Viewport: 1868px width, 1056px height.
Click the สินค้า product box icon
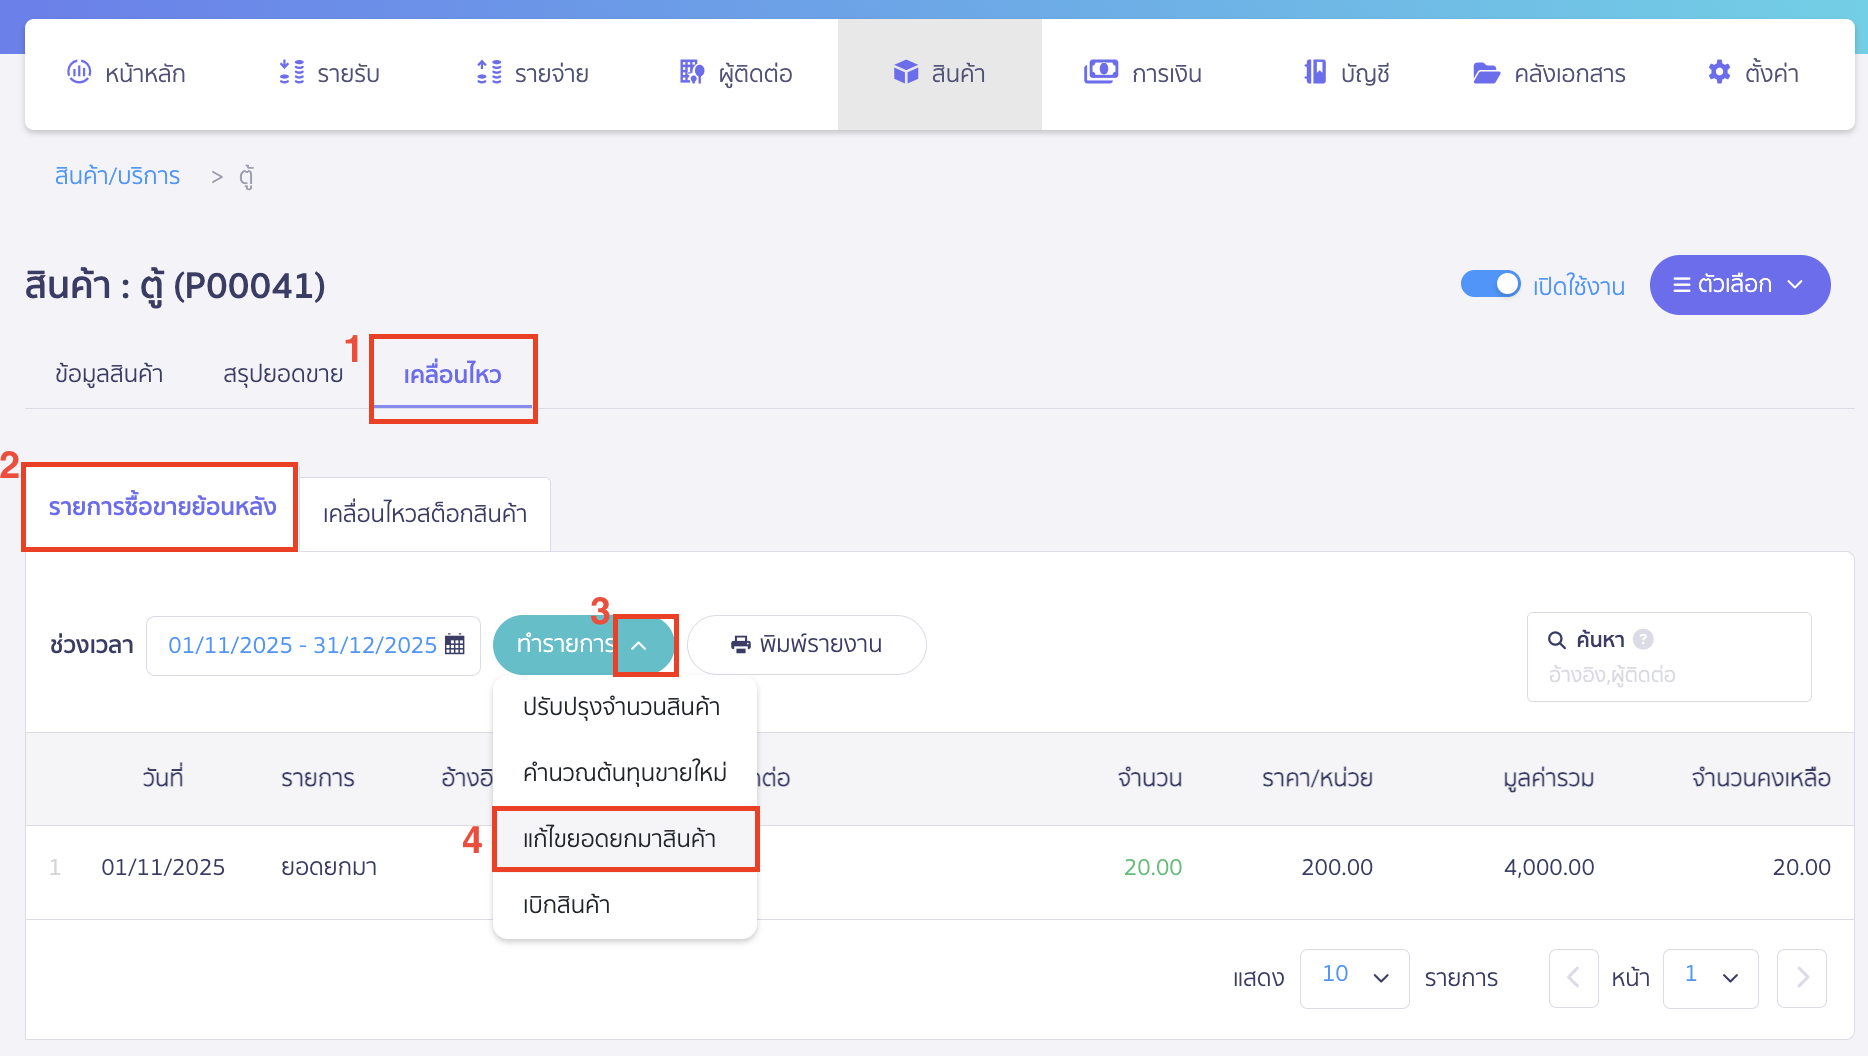tap(905, 72)
